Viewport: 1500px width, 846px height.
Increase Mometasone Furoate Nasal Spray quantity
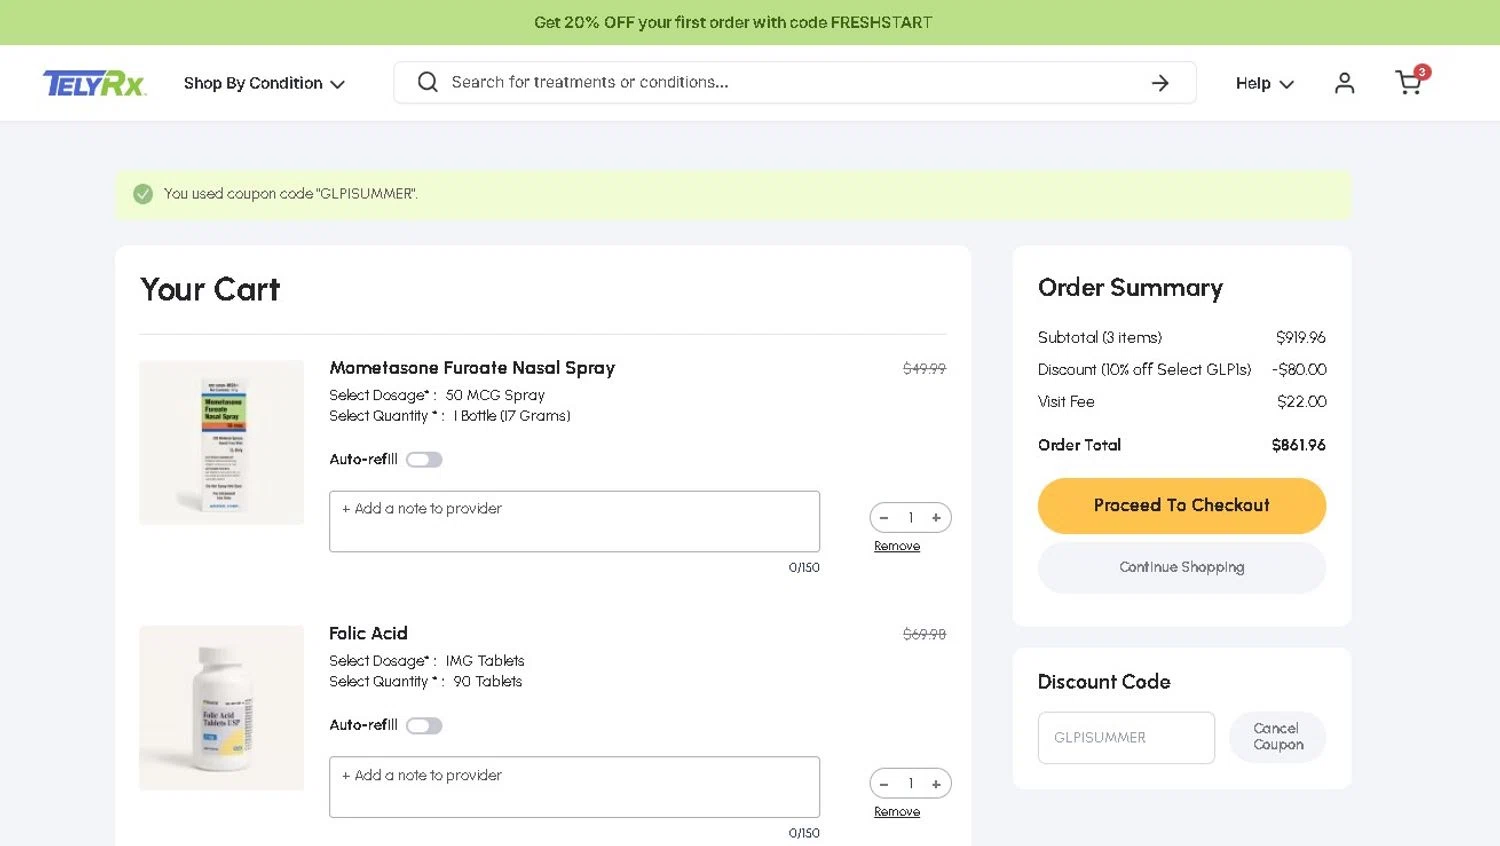point(936,518)
